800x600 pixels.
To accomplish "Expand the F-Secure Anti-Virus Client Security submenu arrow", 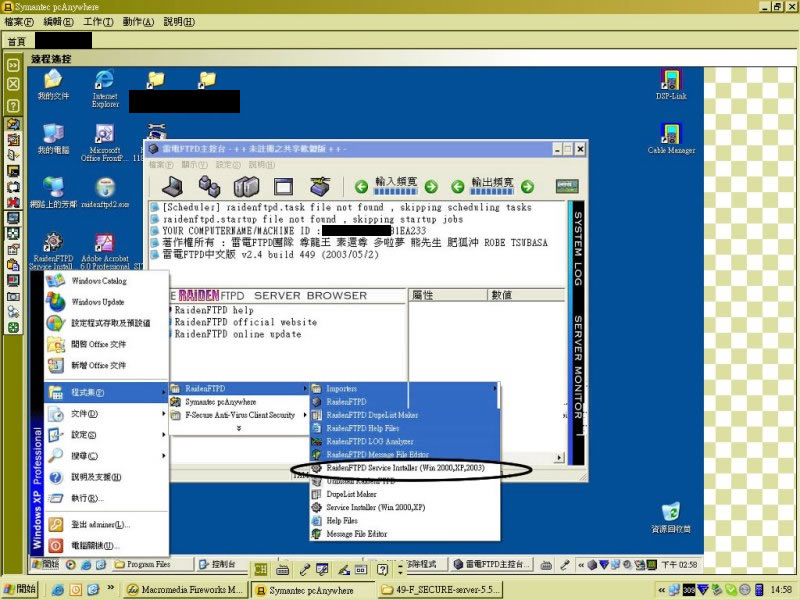I will 305,415.
